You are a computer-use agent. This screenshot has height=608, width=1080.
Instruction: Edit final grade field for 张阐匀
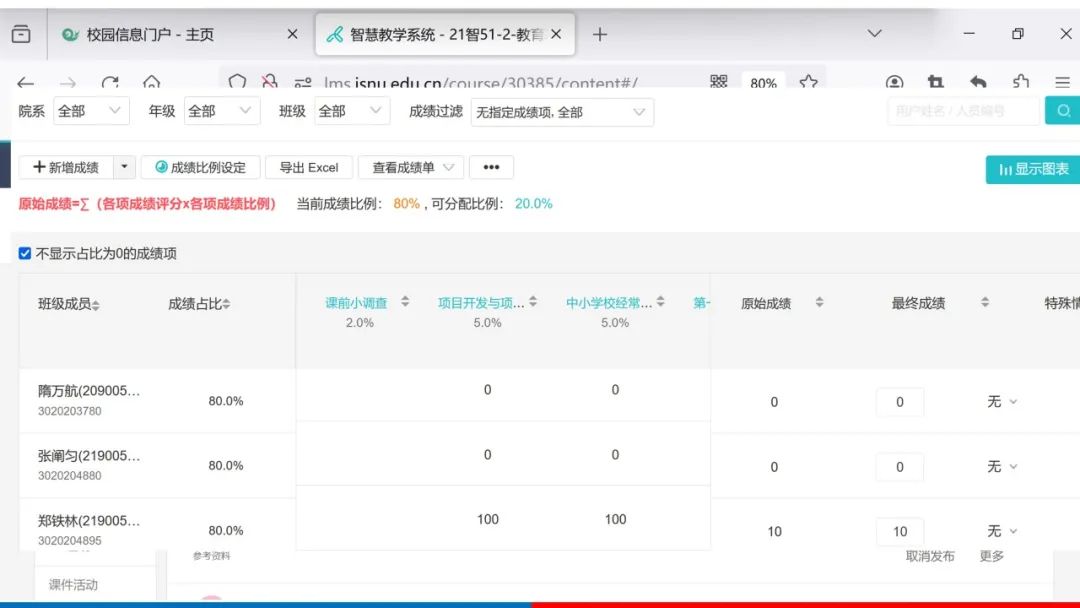[900, 467]
